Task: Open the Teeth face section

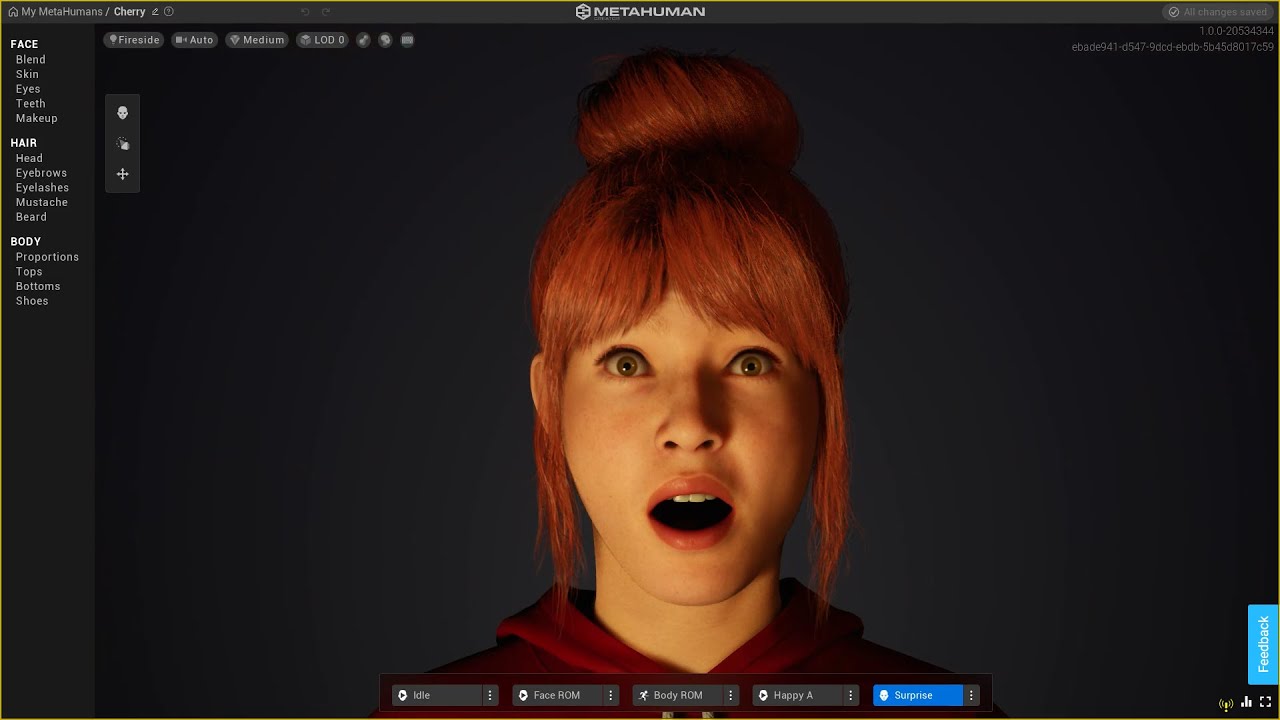Action: pos(31,103)
